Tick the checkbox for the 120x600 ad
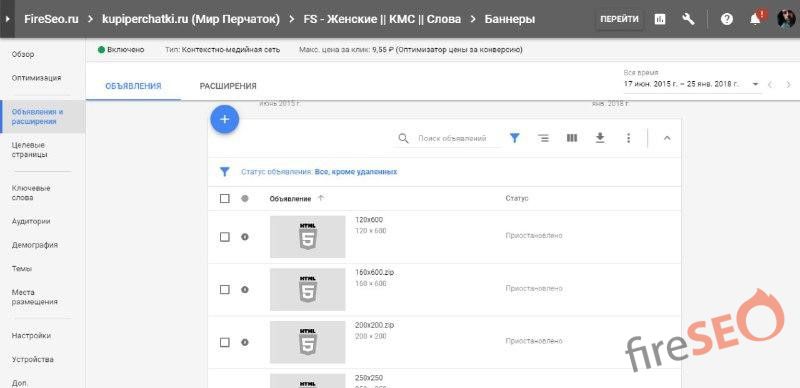The height and width of the screenshot is (388, 800). click(224, 237)
